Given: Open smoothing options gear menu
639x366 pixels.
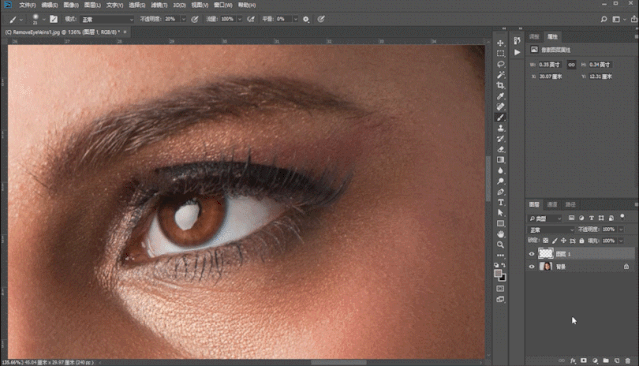Looking at the screenshot, I should tap(306, 19).
